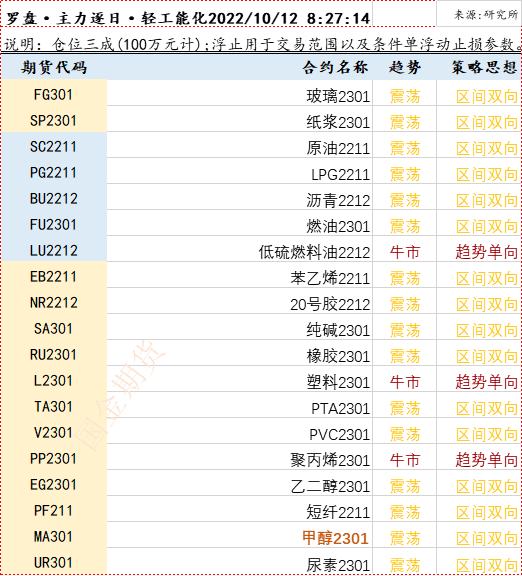
Task: Click the source label 来源:研究所
Action: (x=486, y=15)
